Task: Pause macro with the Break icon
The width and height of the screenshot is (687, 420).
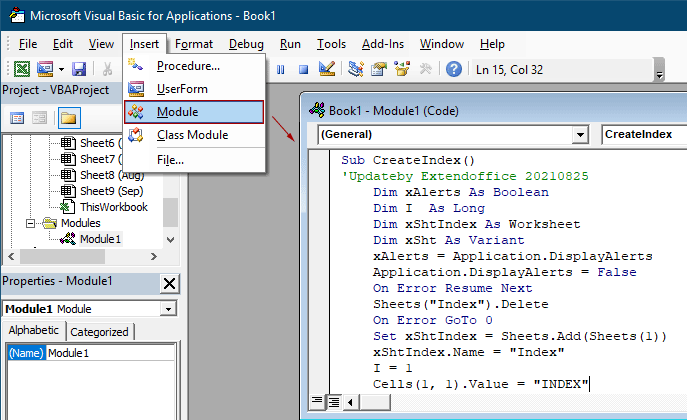Action: click(x=280, y=70)
